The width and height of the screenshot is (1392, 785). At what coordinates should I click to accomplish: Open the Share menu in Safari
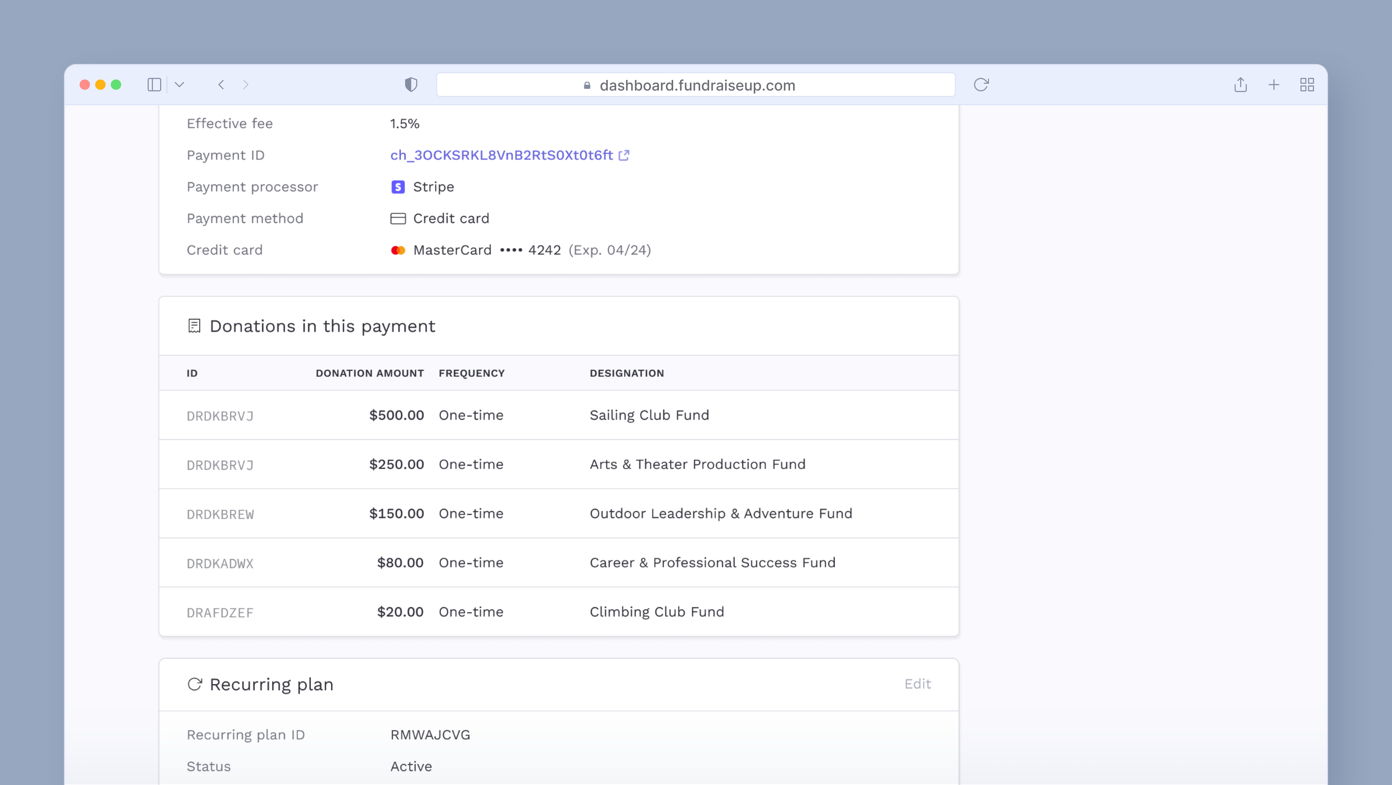pos(1240,84)
